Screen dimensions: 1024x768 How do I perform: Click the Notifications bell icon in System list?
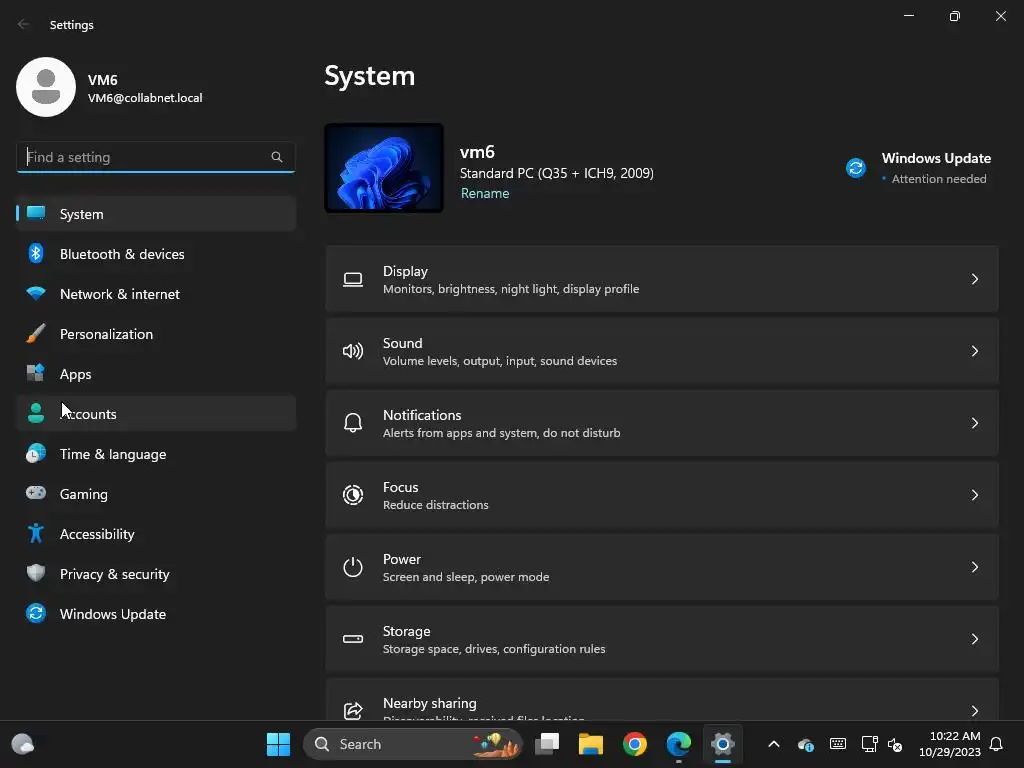[x=353, y=423]
